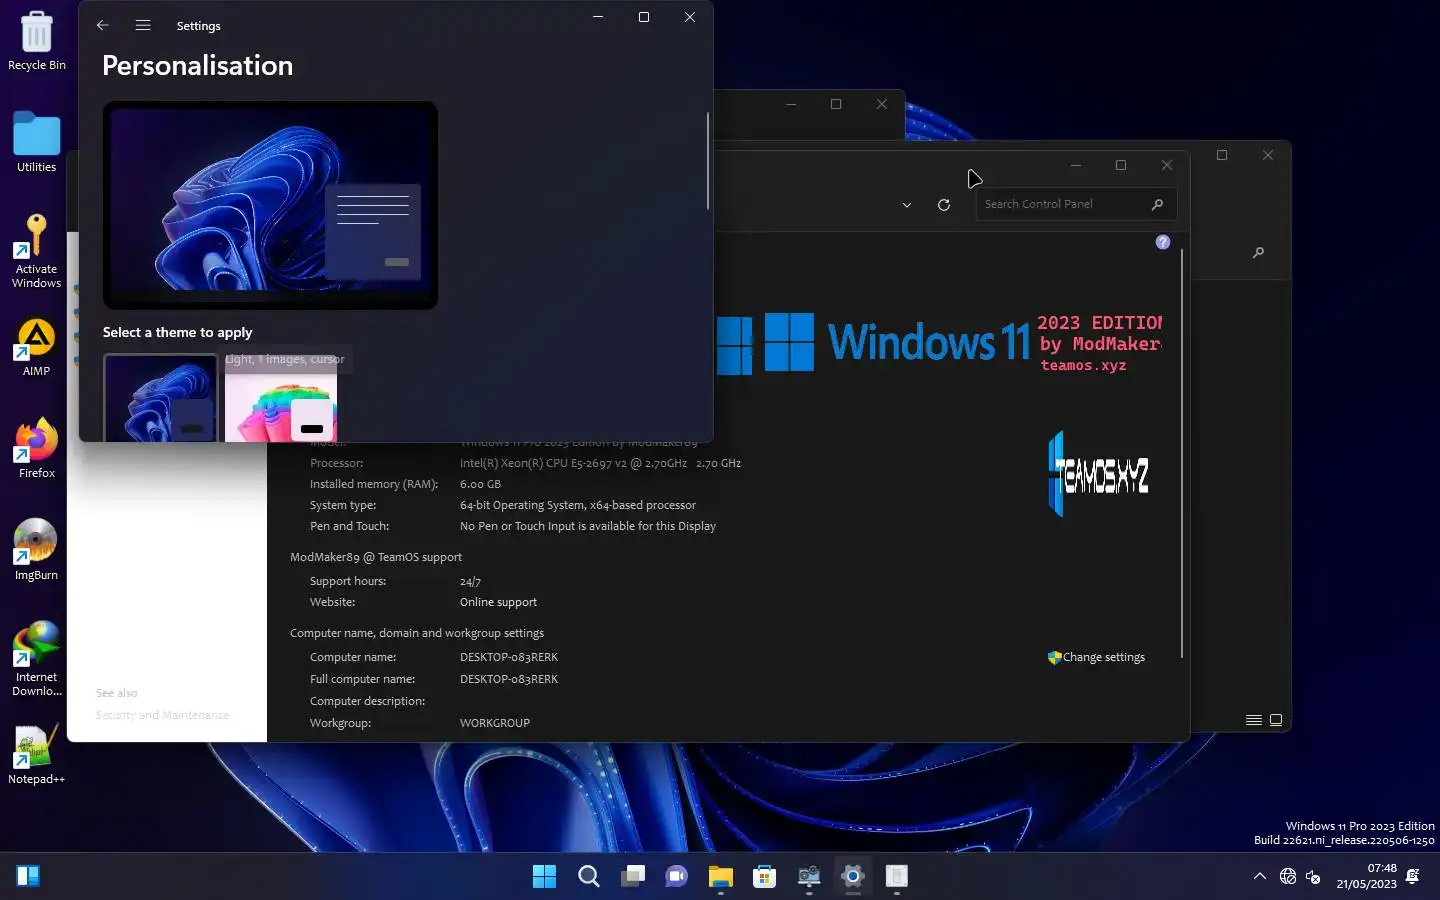Click the Personalisation theme preview image
The height and width of the screenshot is (900, 1440).
pyautogui.click(x=270, y=205)
